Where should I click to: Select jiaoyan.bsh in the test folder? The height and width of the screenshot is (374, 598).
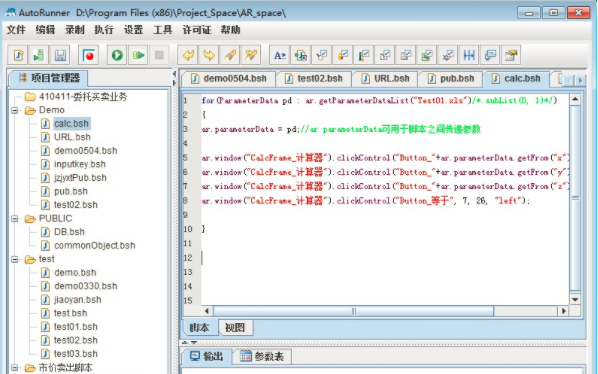pos(71,300)
